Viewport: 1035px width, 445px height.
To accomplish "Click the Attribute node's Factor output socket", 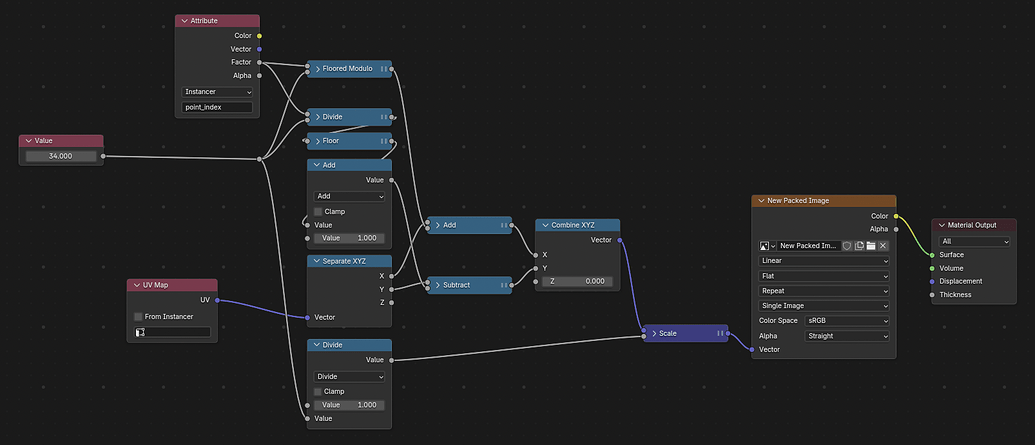I will point(259,62).
